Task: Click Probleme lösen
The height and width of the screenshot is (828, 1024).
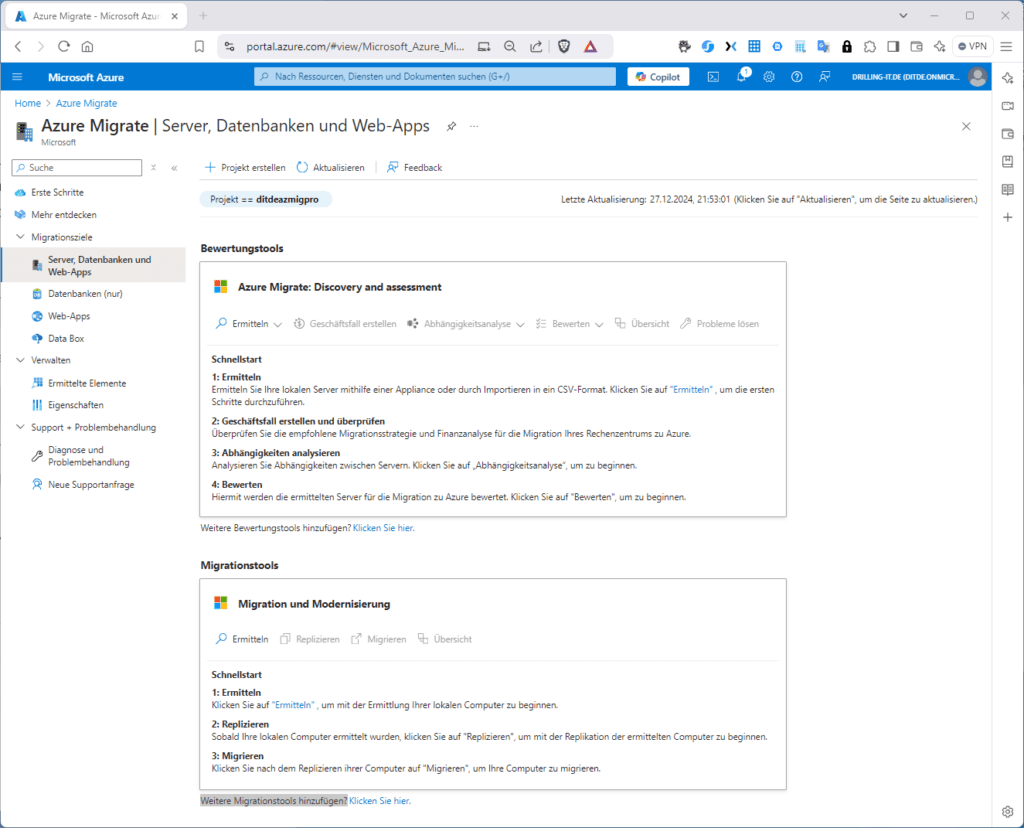Action: [x=720, y=324]
